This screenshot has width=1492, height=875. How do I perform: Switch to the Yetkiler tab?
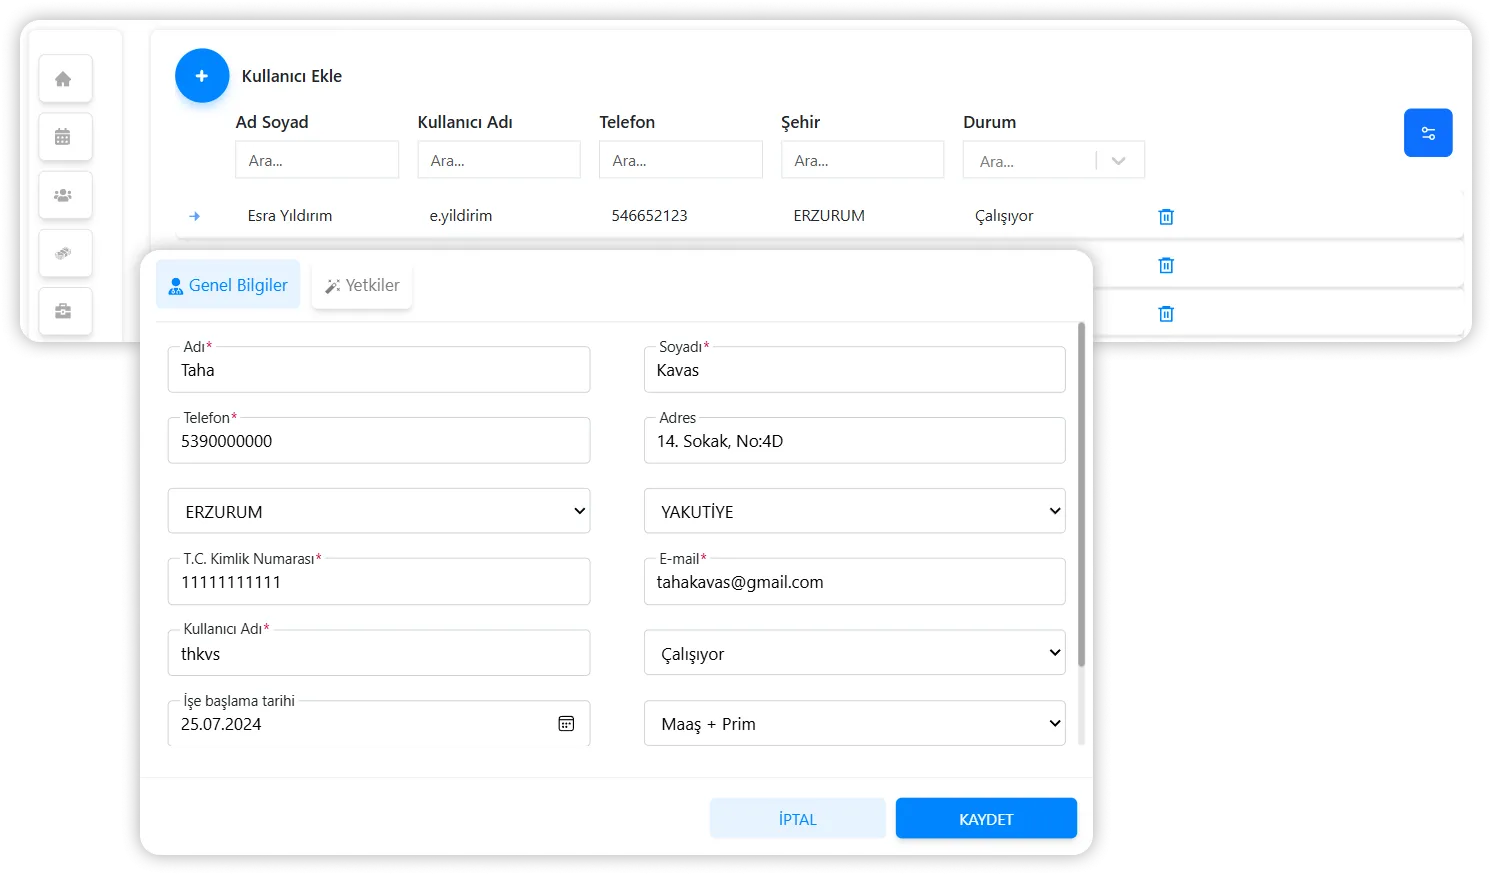point(362,285)
